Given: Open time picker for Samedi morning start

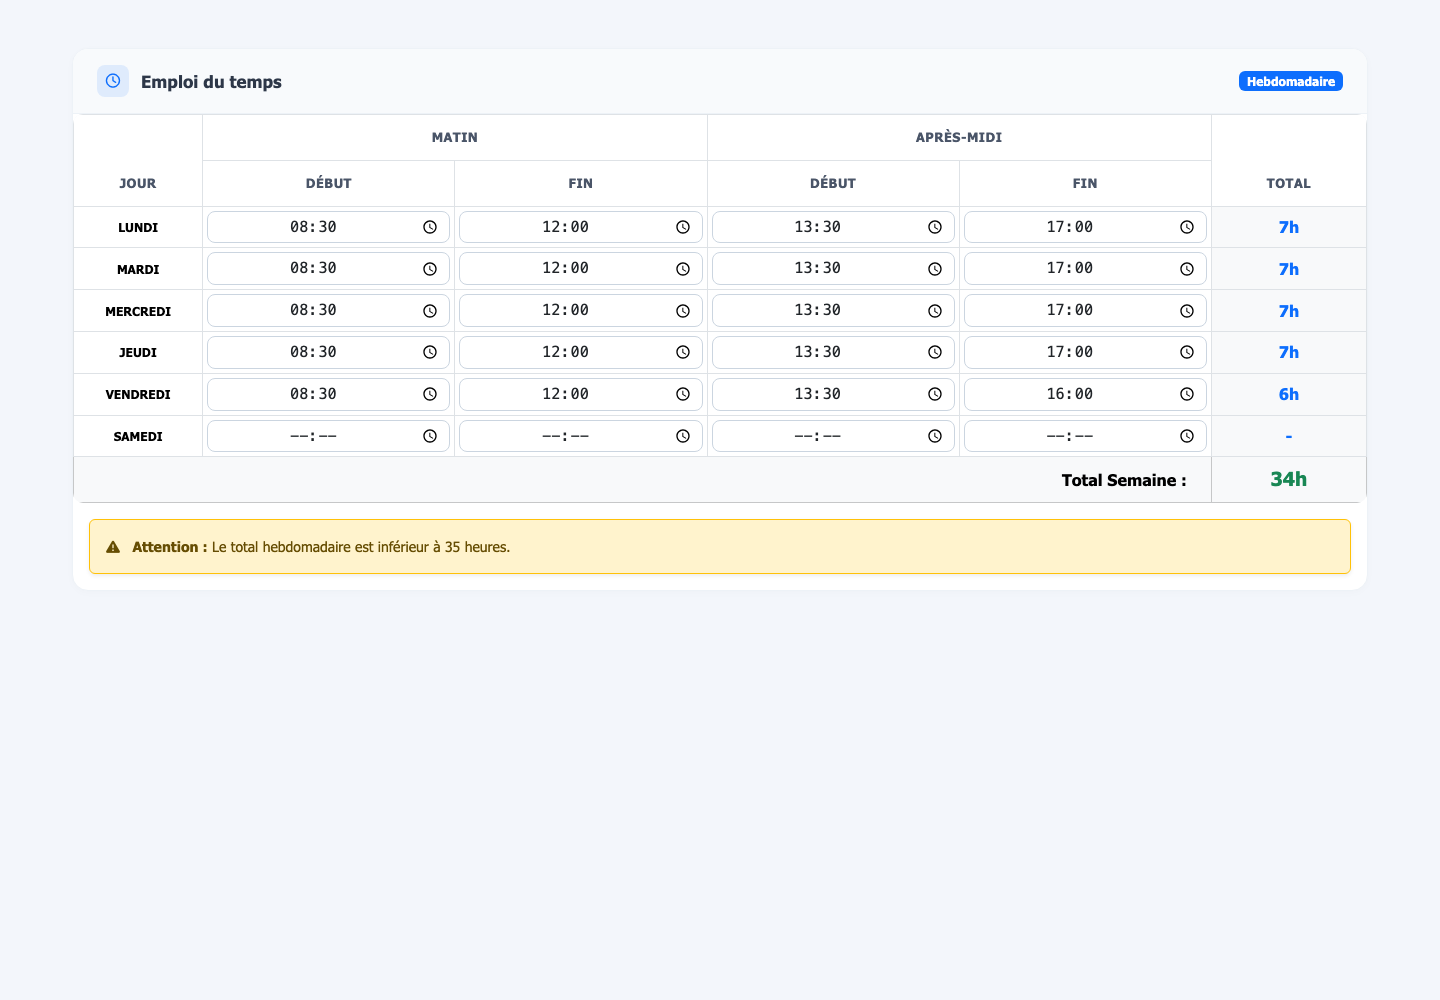Looking at the screenshot, I should coord(430,436).
